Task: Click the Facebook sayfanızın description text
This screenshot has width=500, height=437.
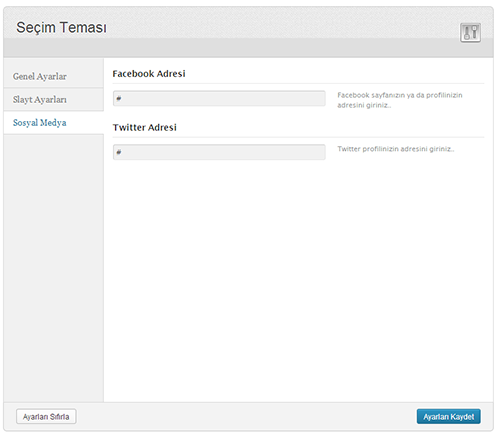Action: pyautogui.click(x=400, y=100)
